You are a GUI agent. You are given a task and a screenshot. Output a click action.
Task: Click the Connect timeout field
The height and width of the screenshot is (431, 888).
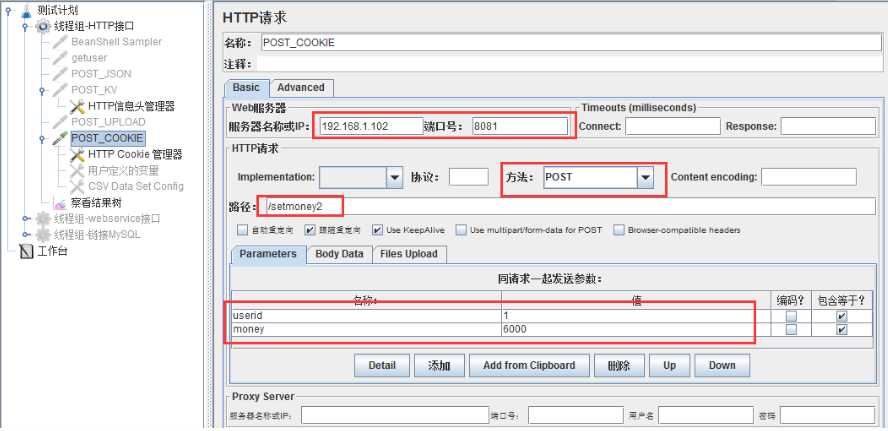pyautogui.click(x=672, y=126)
